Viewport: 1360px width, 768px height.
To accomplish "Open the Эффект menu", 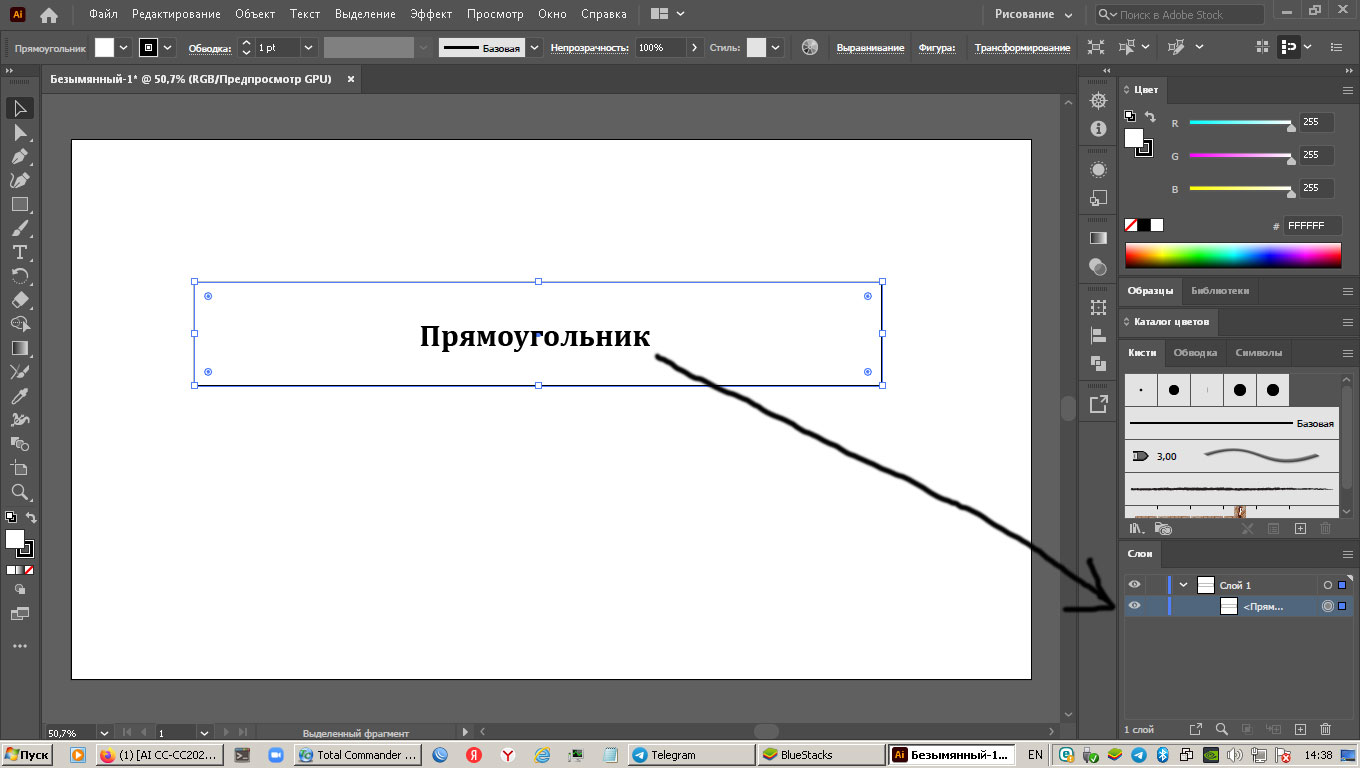I will point(431,15).
